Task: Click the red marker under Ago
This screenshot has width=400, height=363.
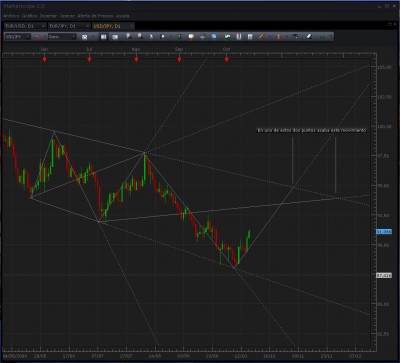Action: point(136,60)
